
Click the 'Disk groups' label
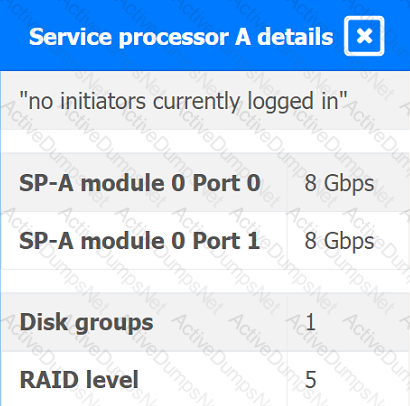point(86,323)
